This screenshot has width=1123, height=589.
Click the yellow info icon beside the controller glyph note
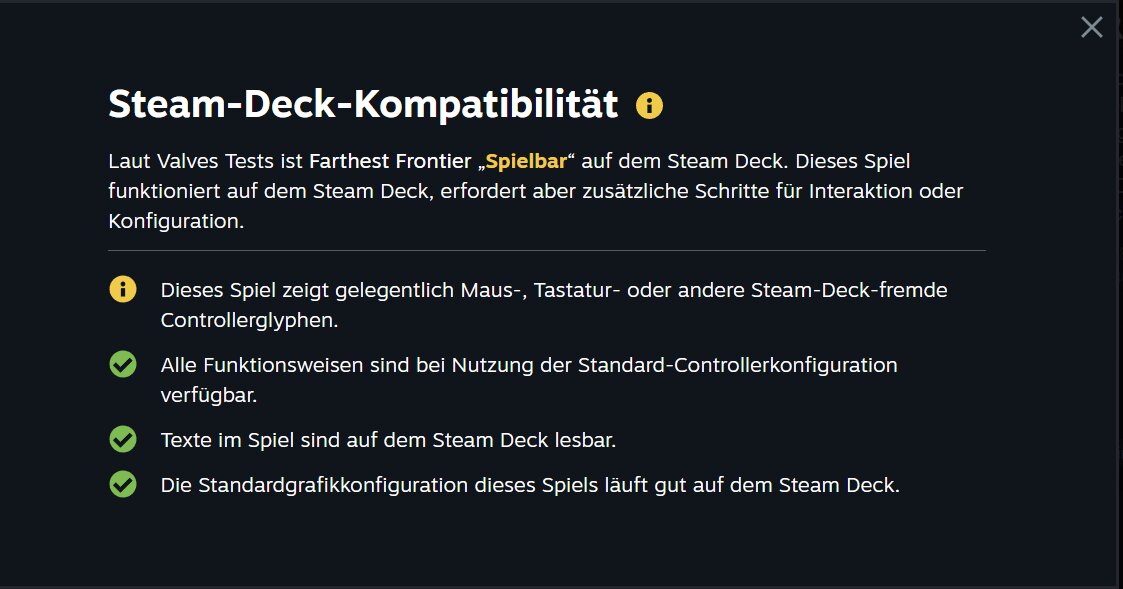click(x=123, y=290)
